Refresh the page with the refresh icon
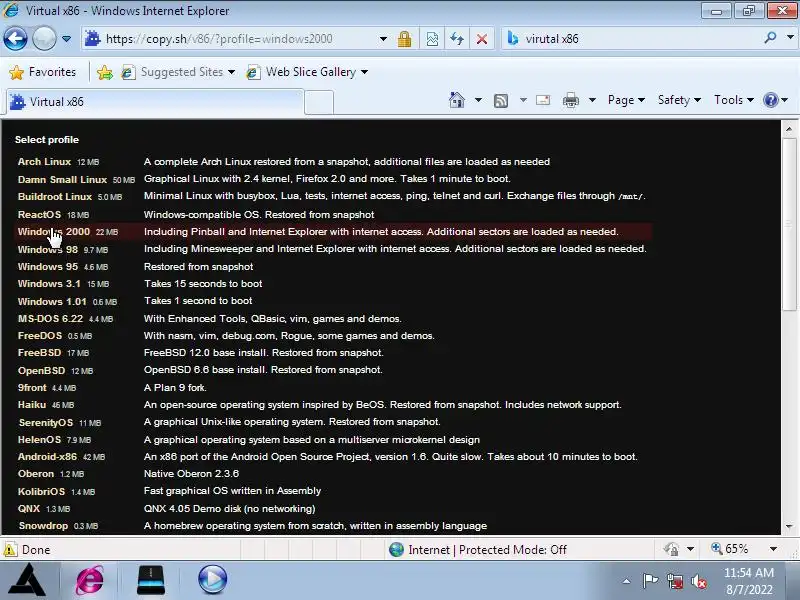Image resolution: width=800 pixels, height=600 pixels. (x=457, y=39)
